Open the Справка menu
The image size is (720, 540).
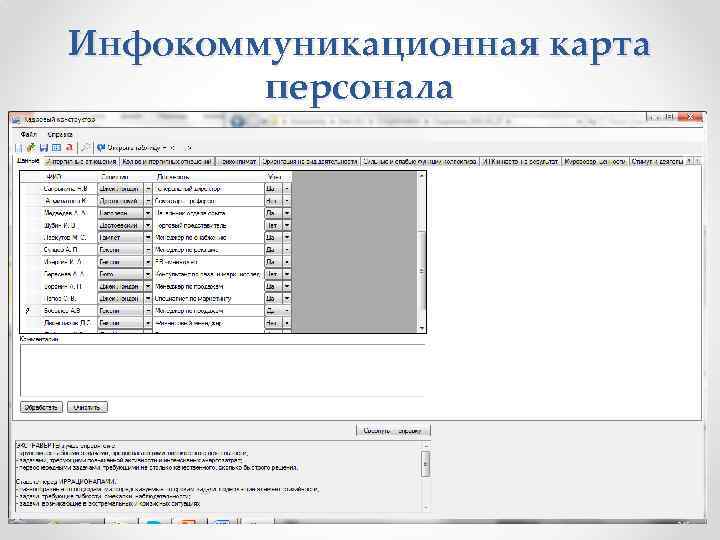pos(60,135)
